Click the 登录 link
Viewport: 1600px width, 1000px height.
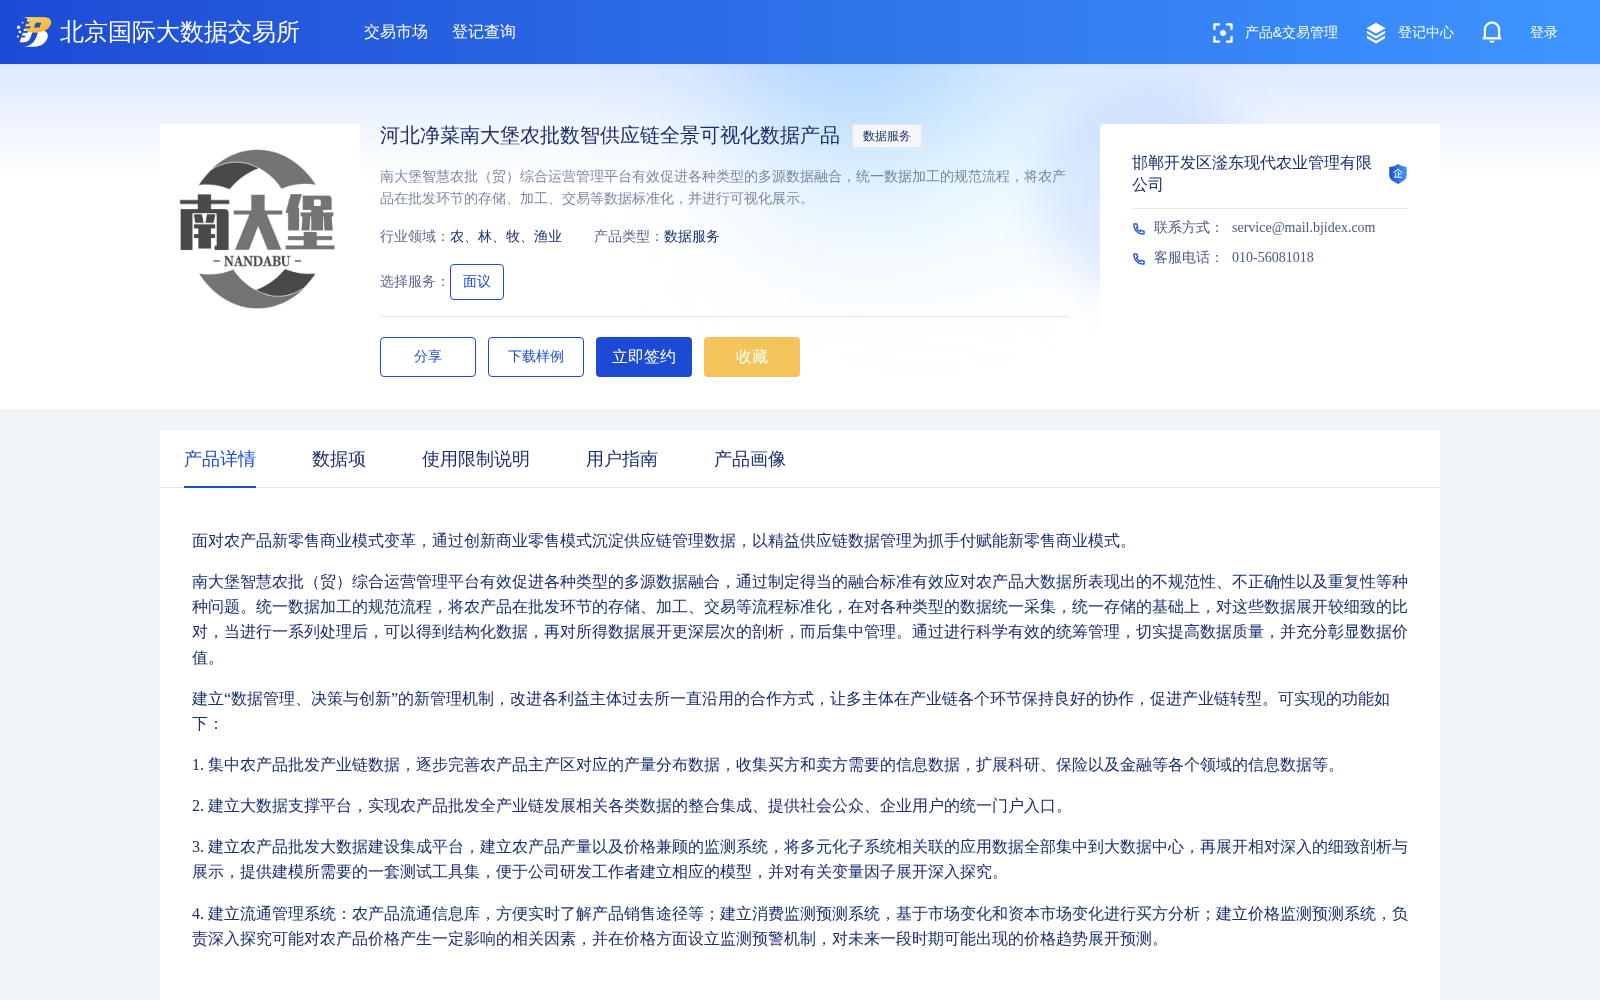tap(1544, 33)
